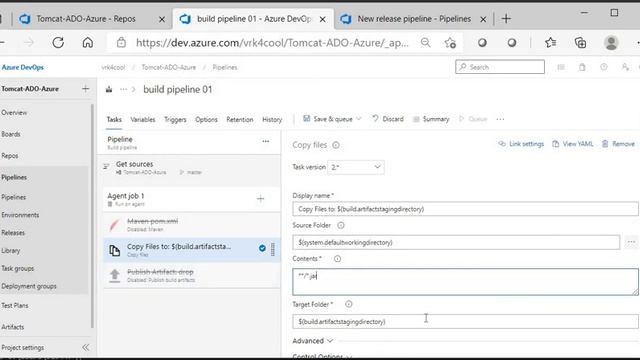Open Boards in the left sidebar
This screenshot has height=360, width=640.
pos(11,134)
